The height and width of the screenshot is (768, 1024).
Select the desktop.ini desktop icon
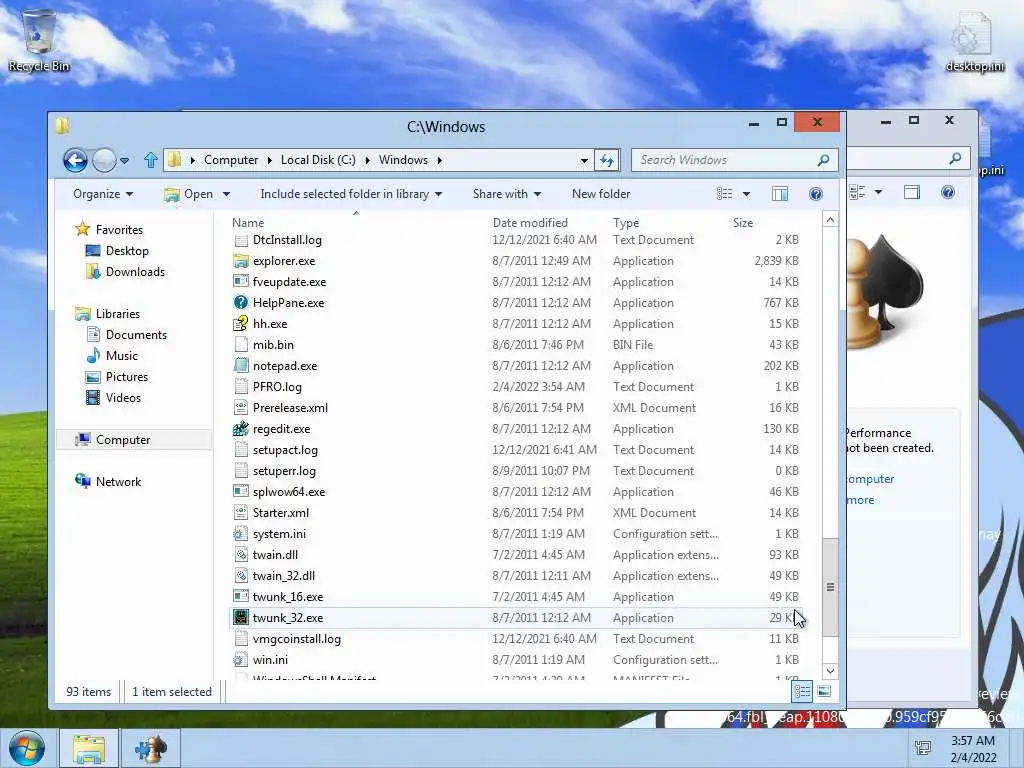(x=974, y=40)
